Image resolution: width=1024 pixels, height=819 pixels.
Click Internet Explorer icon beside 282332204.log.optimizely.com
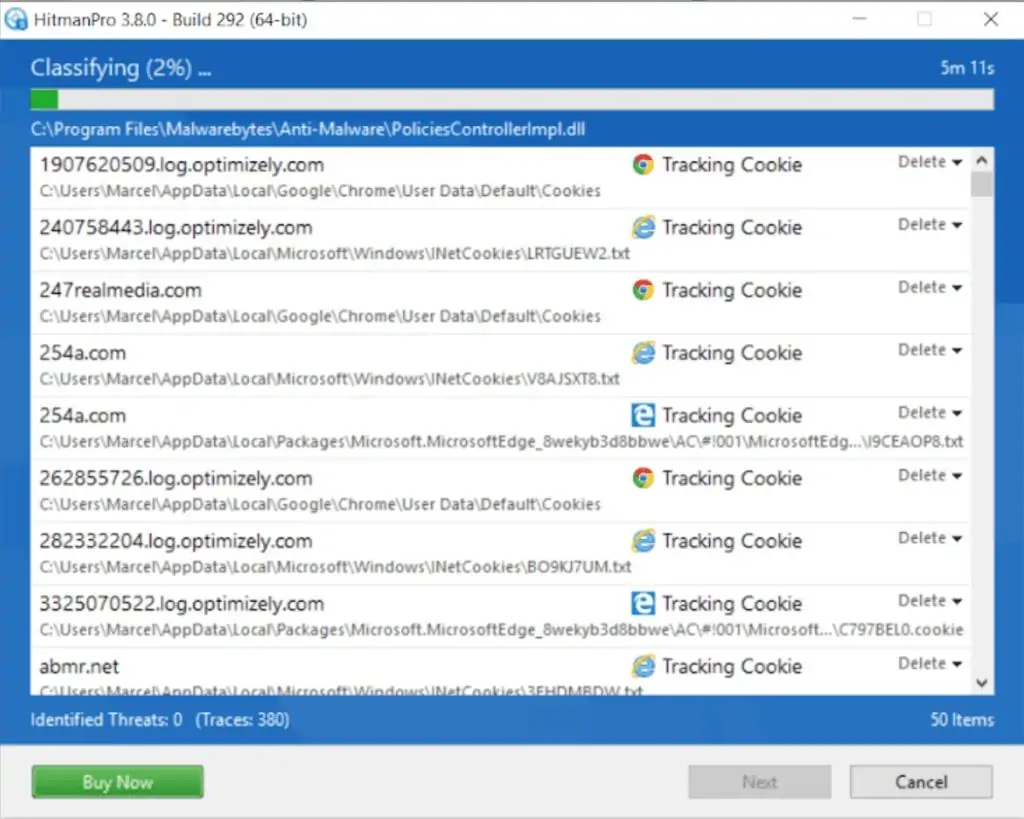pyautogui.click(x=643, y=541)
